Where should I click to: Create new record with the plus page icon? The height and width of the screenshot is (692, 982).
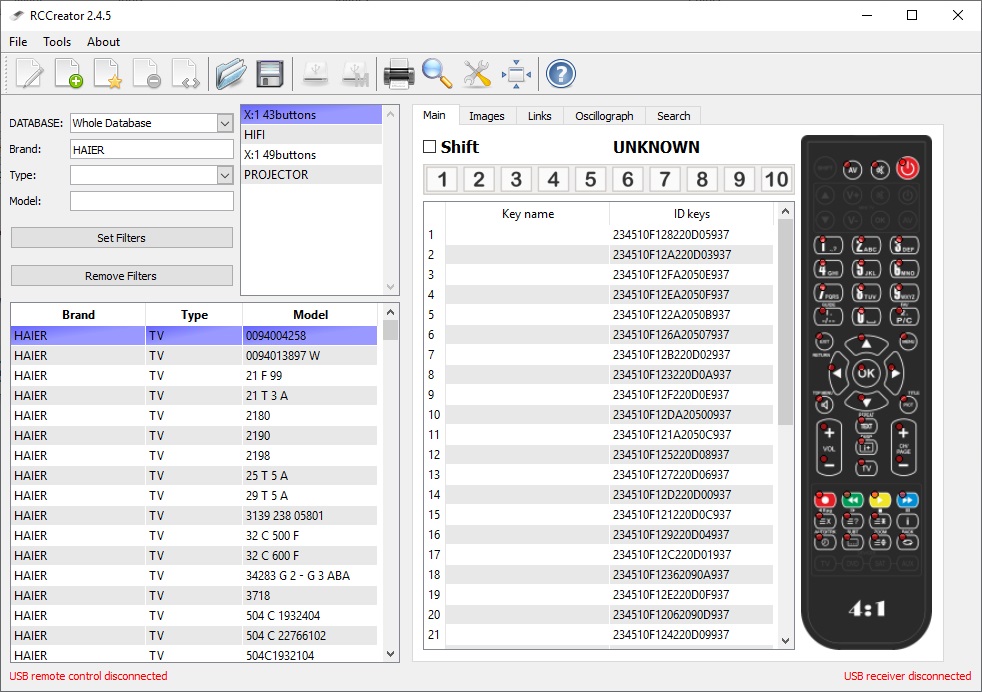[x=68, y=73]
